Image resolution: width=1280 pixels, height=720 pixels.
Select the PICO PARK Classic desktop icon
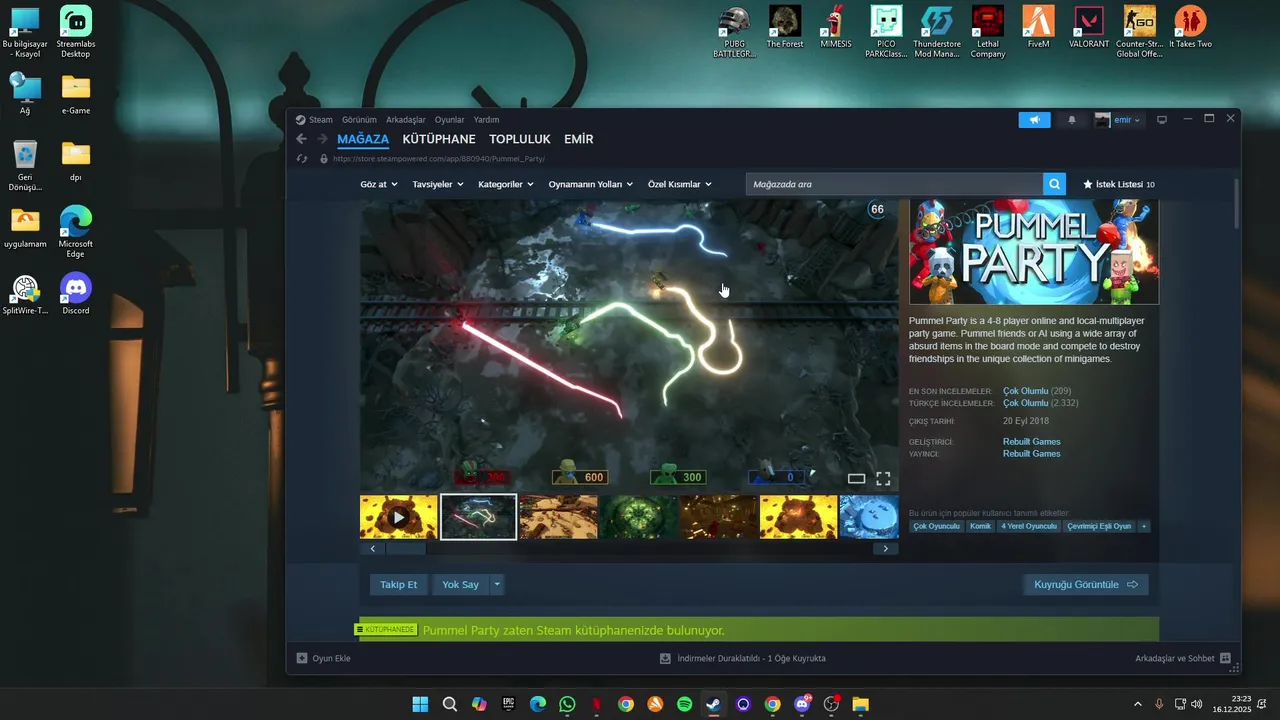(x=886, y=32)
